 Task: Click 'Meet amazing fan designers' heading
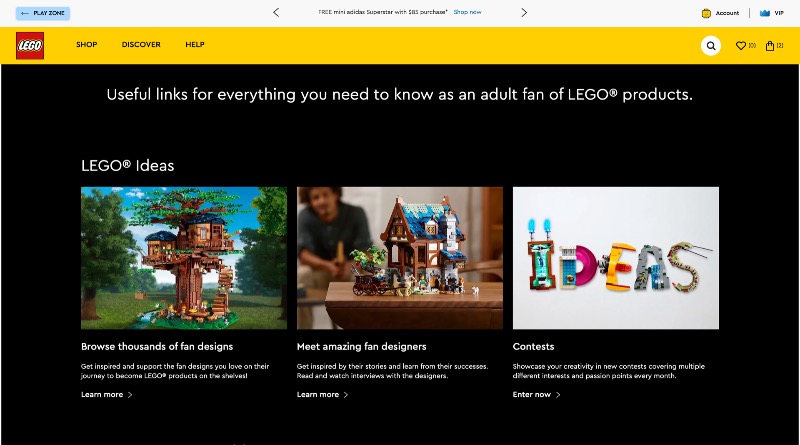361,347
